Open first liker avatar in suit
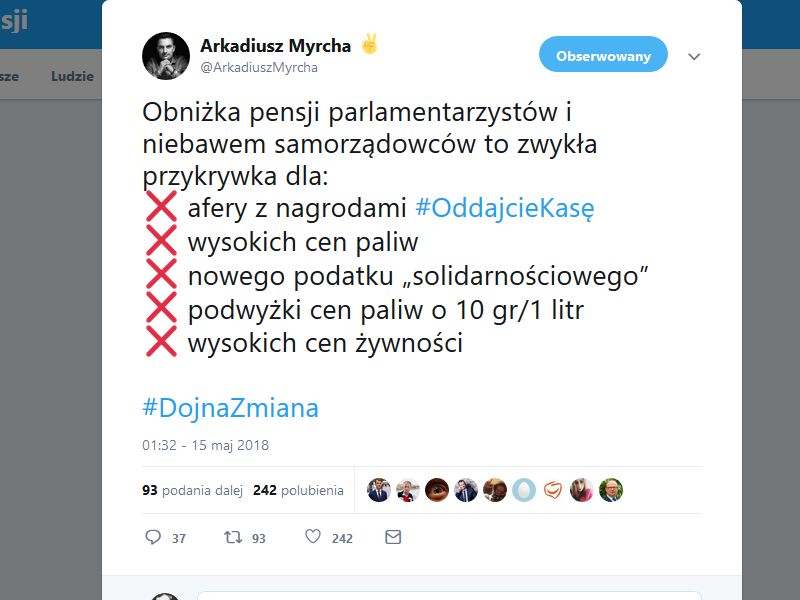This screenshot has height=600, width=800. (x=379, y=490)
